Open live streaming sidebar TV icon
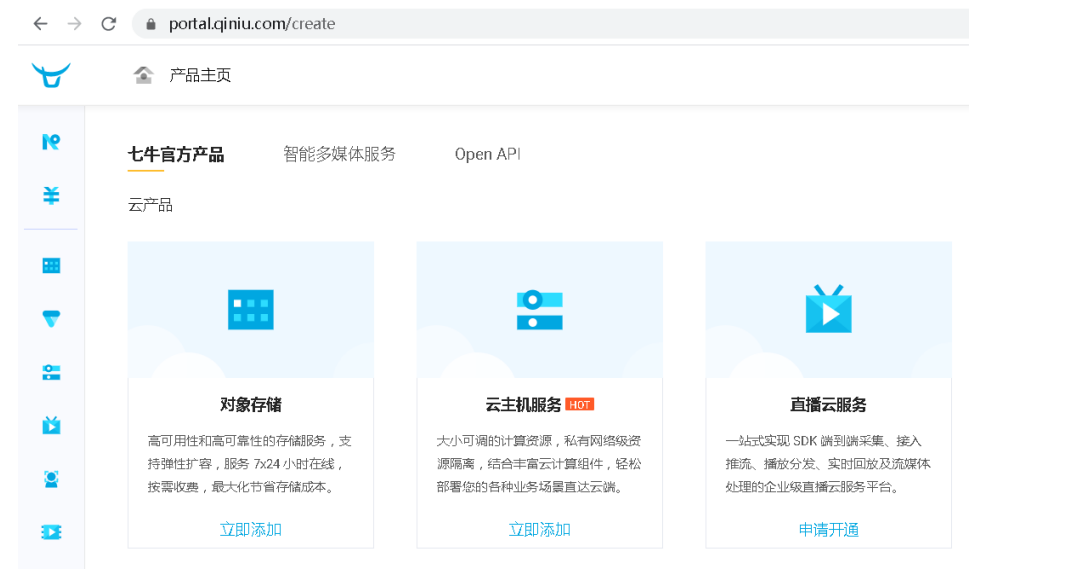1090x585 pixels. [x=51, y=425]
